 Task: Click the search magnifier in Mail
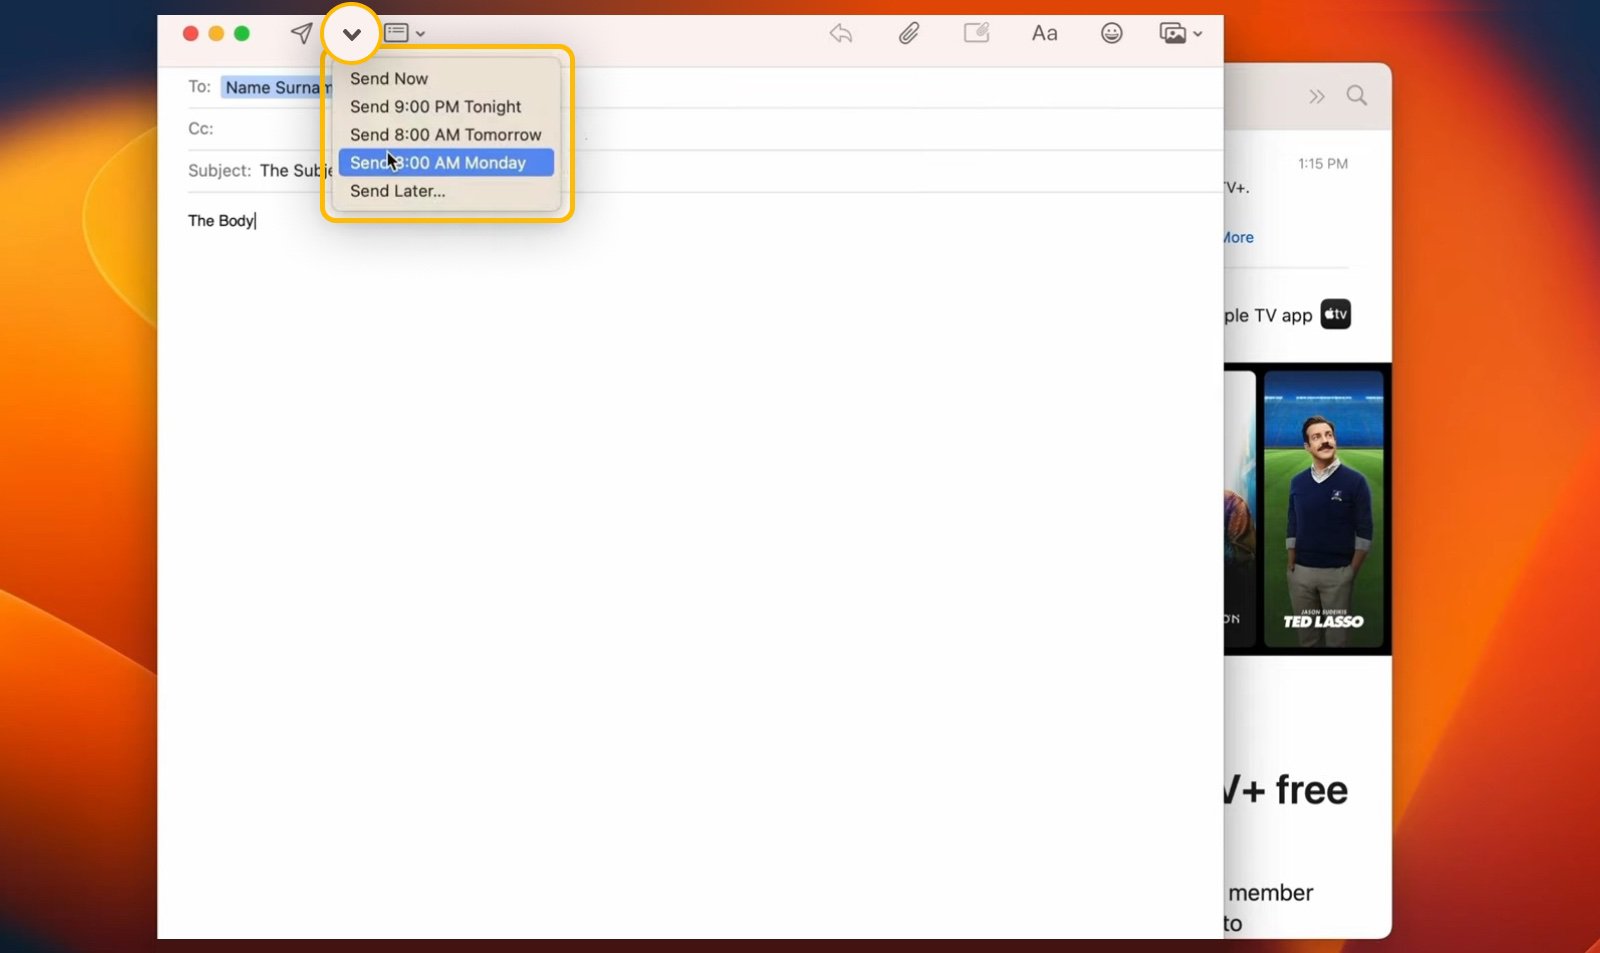pos(1356,95)
